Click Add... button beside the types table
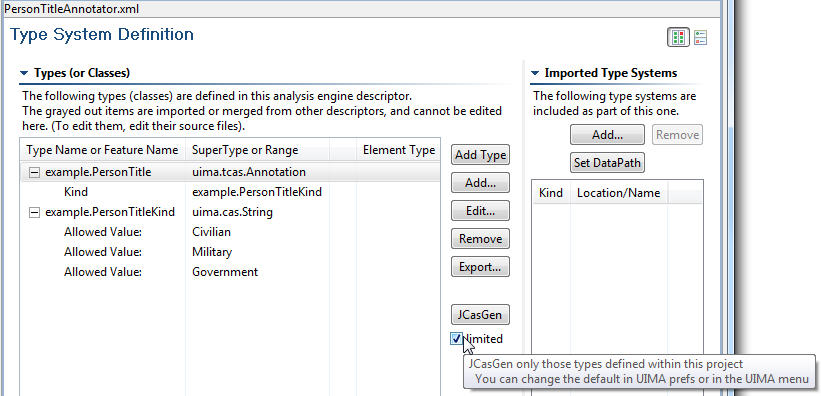This screenshot has width=821, height=396. pyautogui.click(x=480, y=183)
